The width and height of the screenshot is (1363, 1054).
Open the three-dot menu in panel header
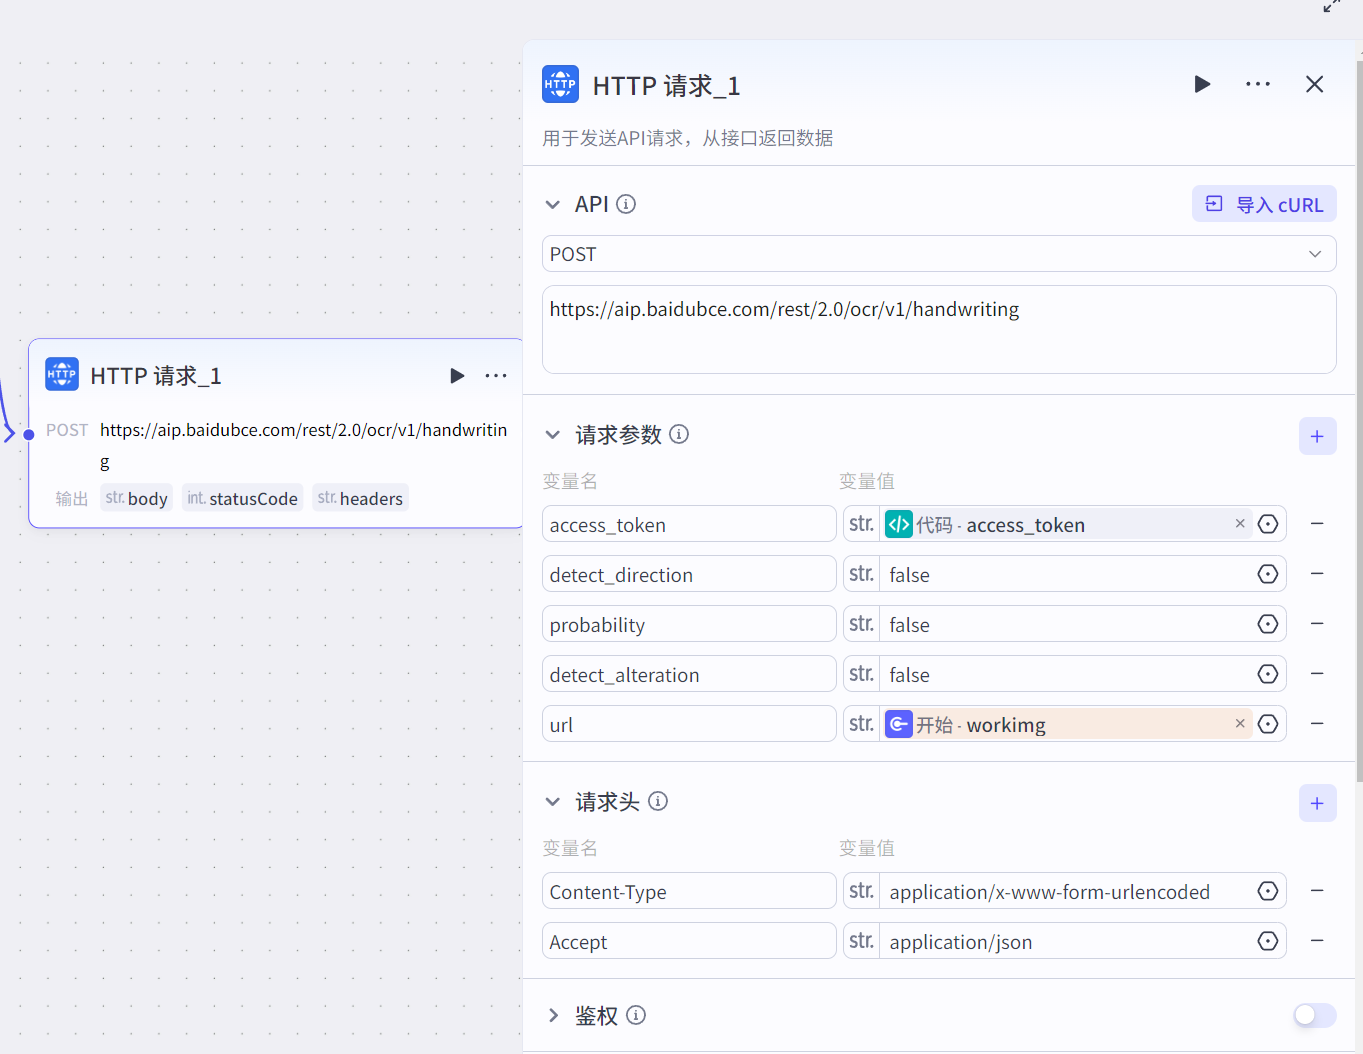(x=1258, y=84)
